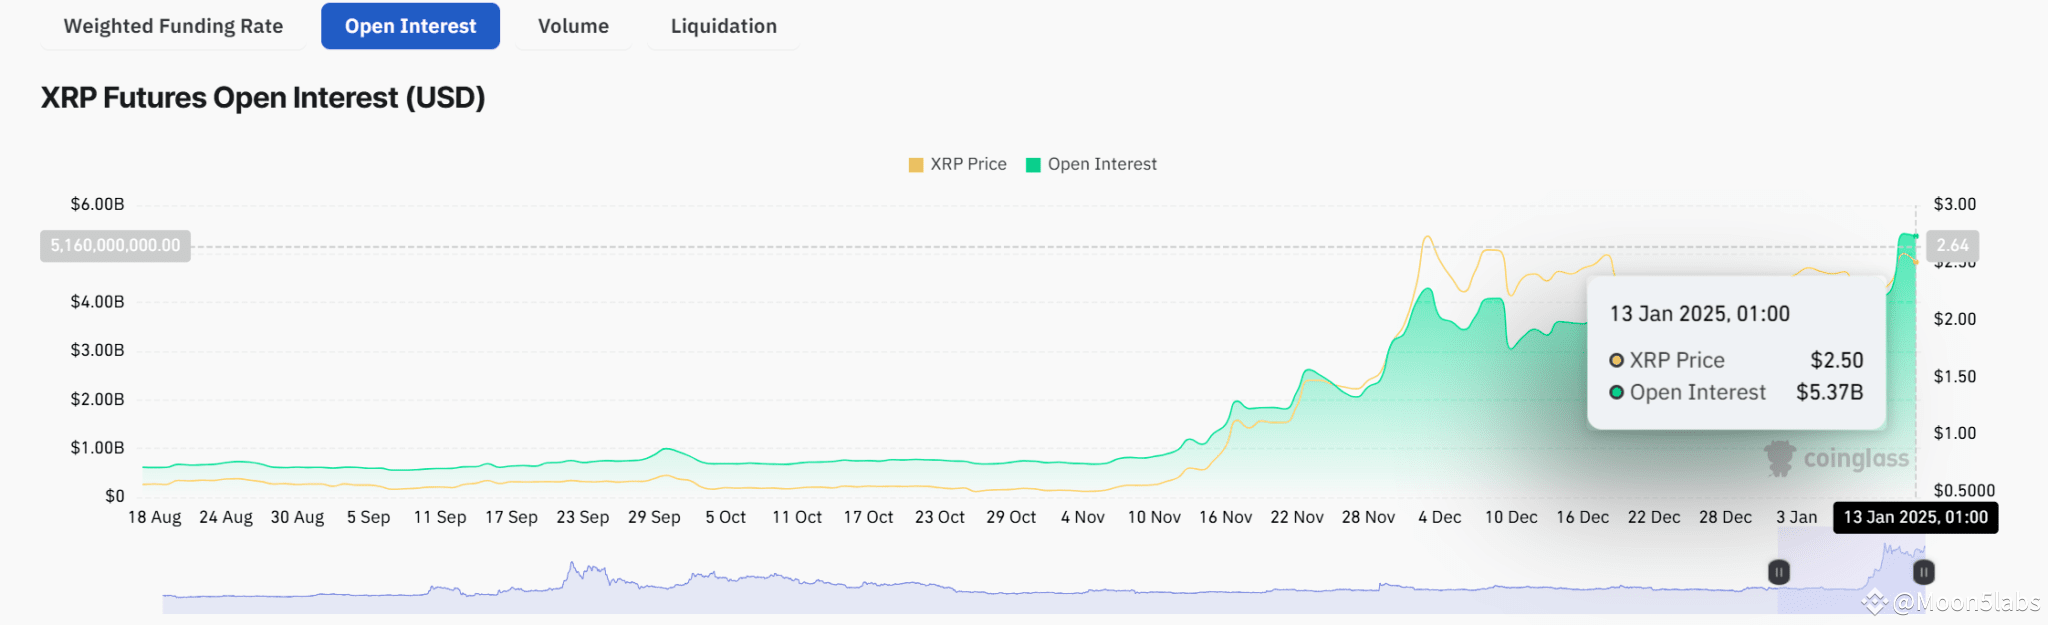Select the Open Interest tab
Viewport: 2048px width, 625px height.
tap(410, 26)
